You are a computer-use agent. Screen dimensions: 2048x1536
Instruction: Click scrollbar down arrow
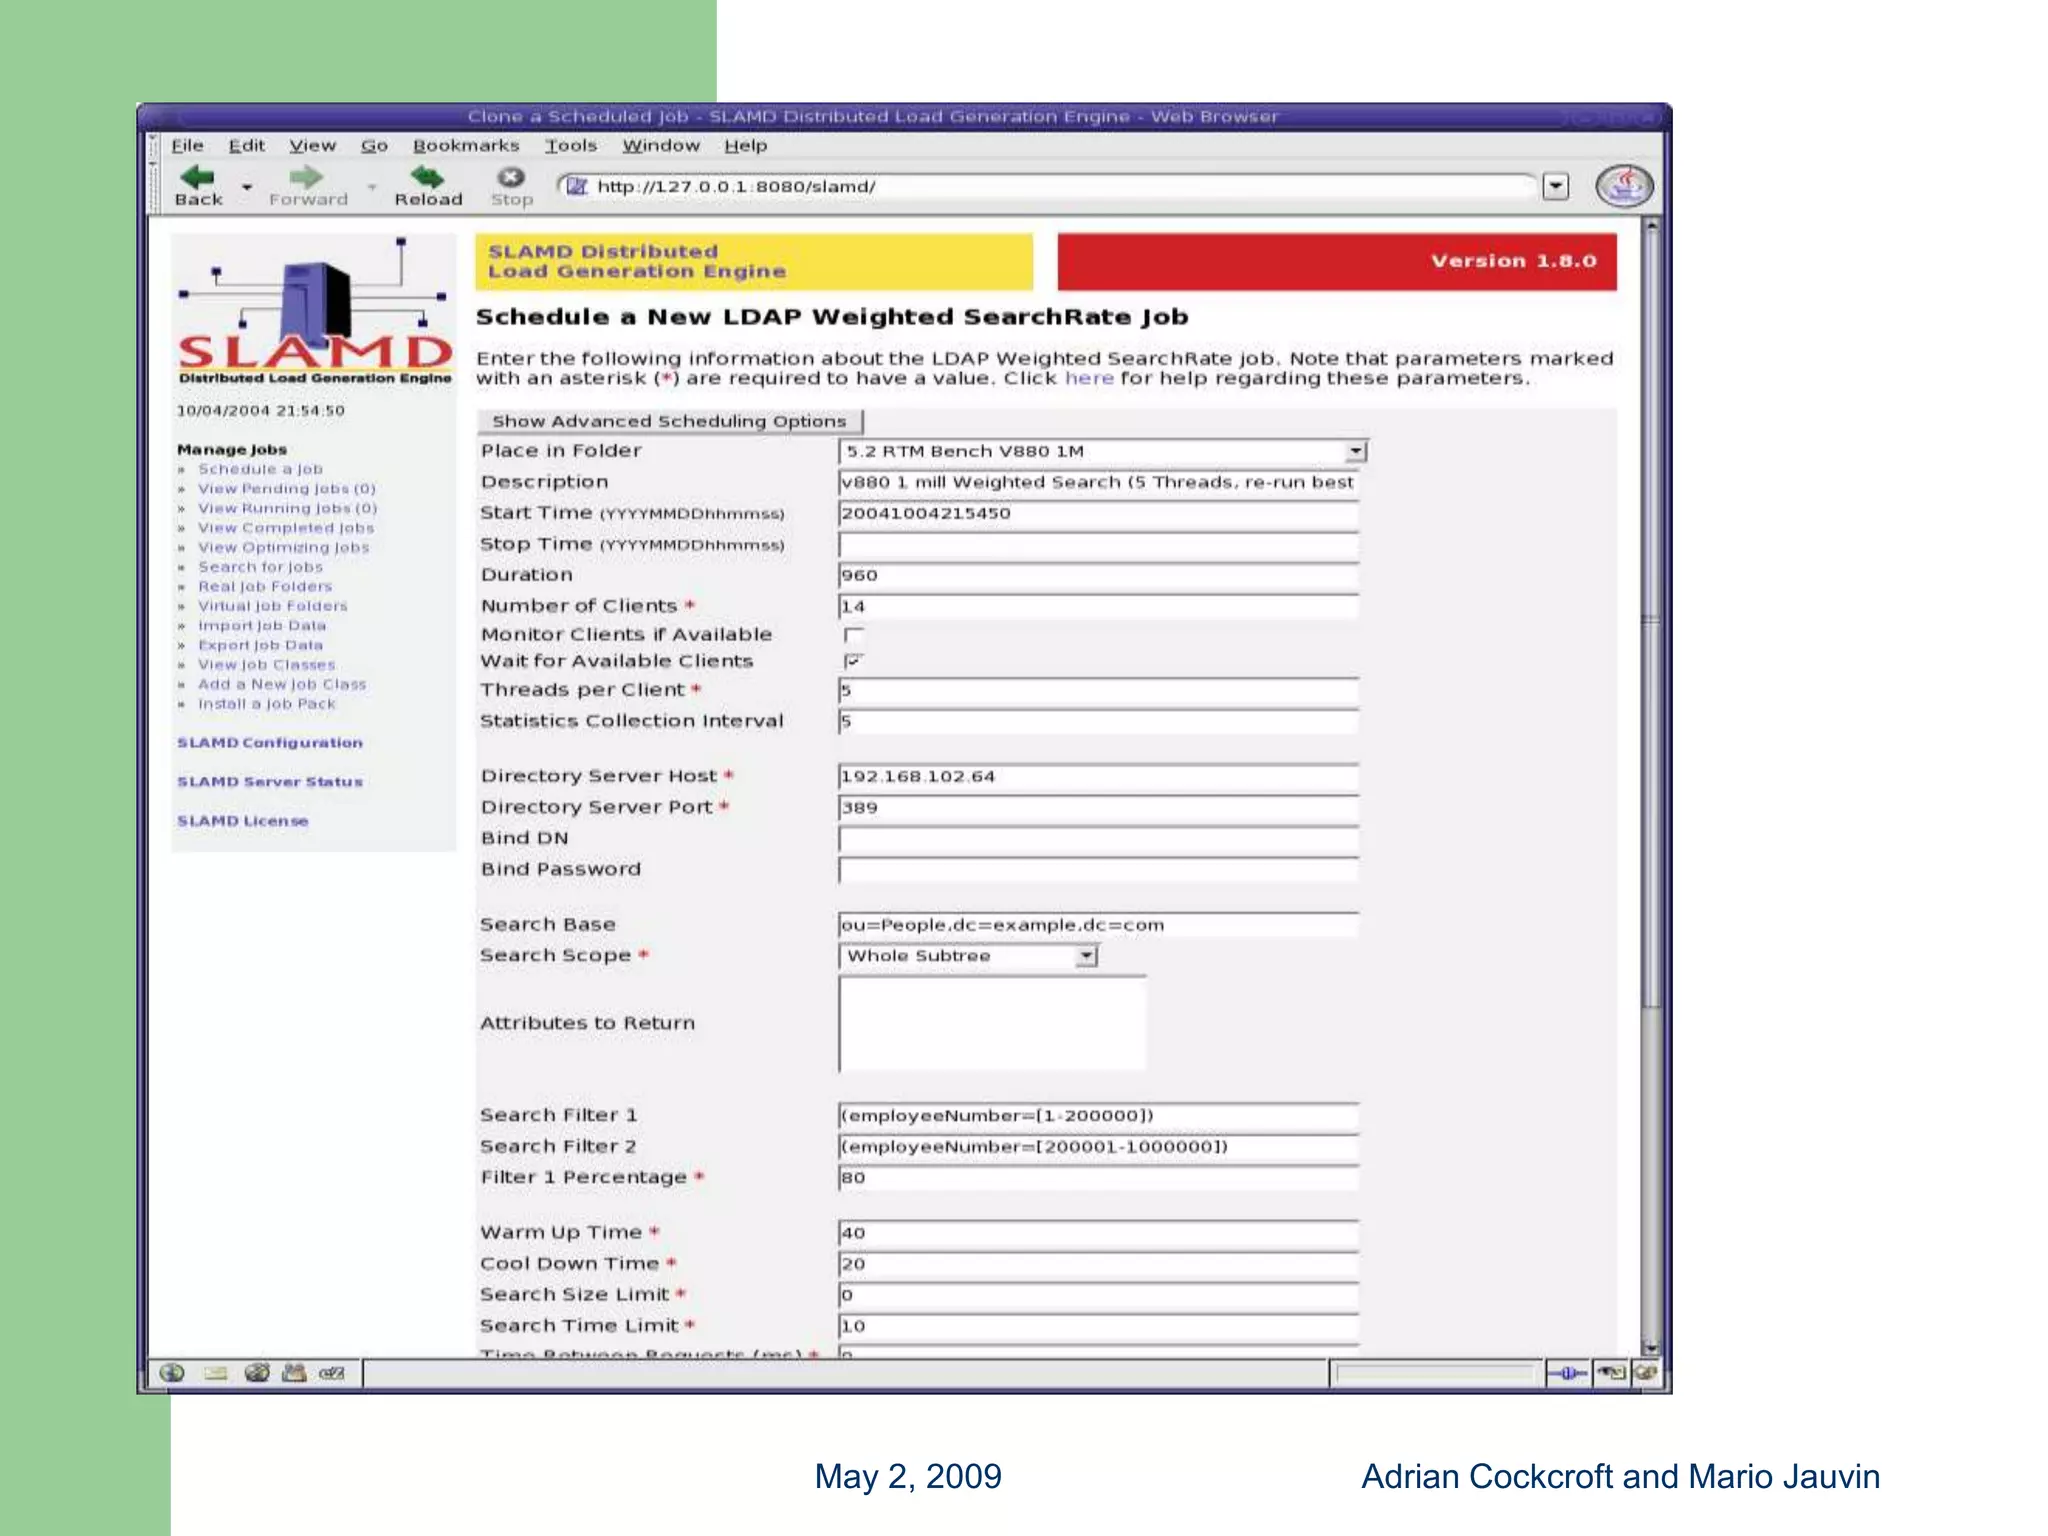[x=1651, y=1348]
